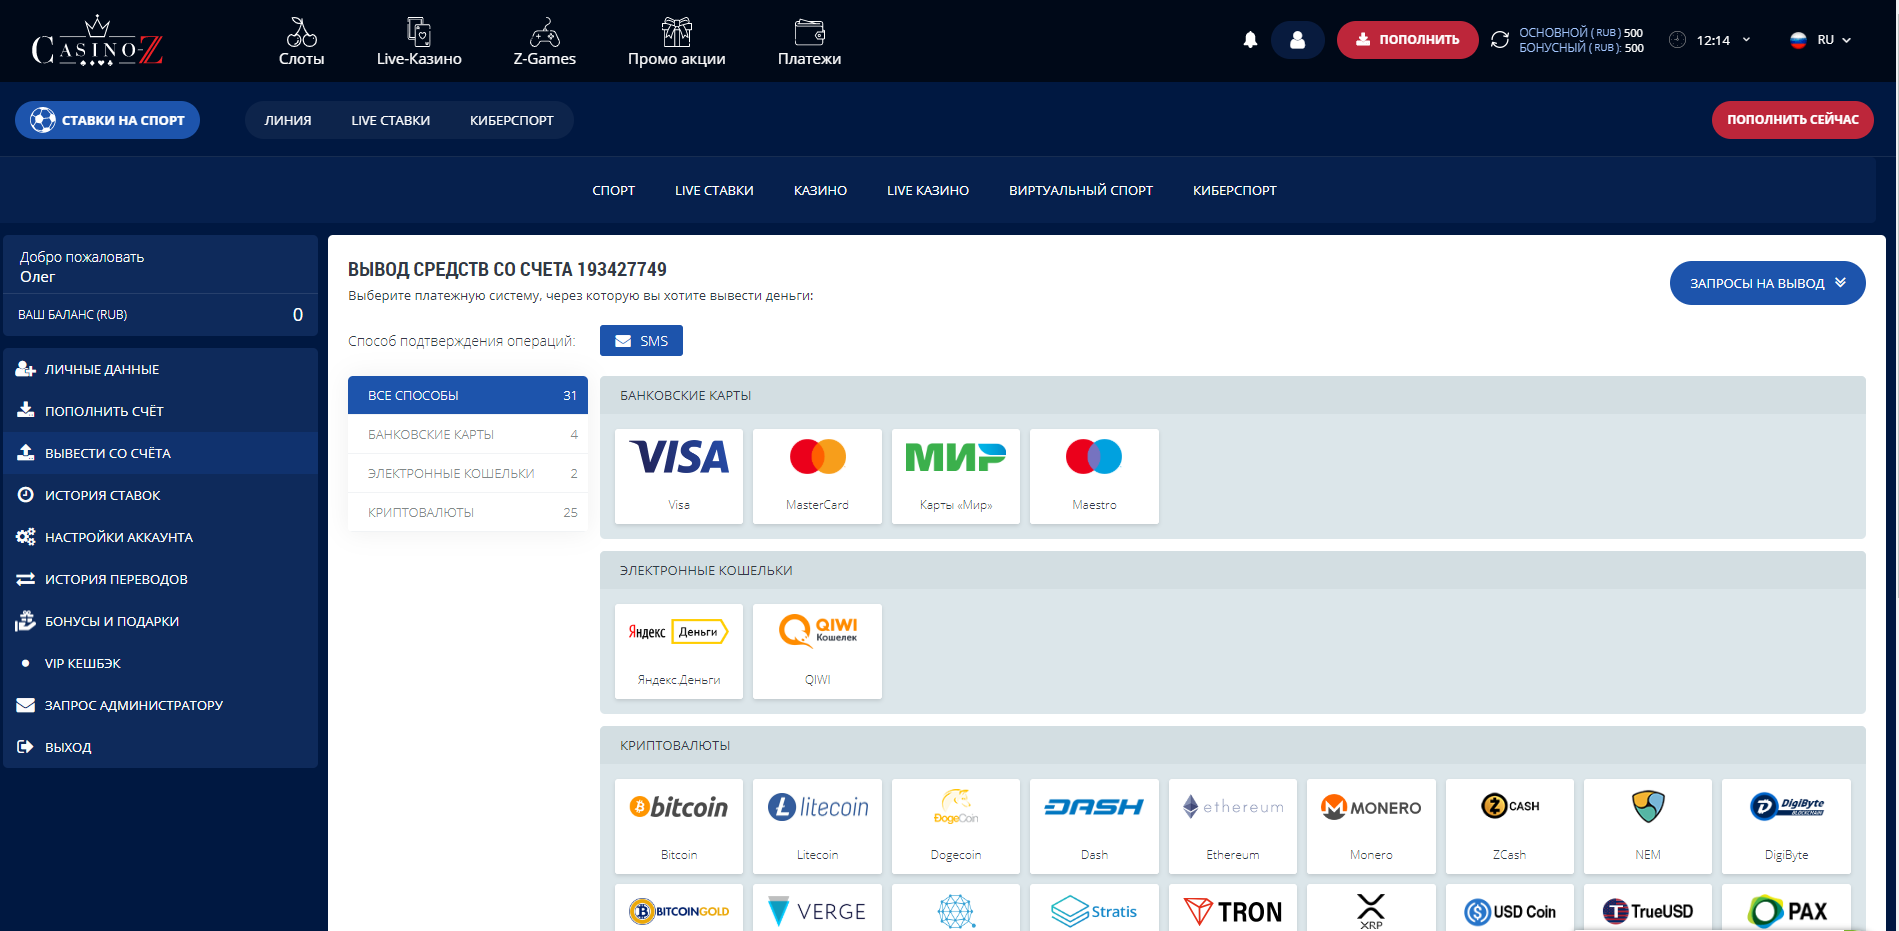
Task: Select XRP withdrawal option
Action: click(x=1371, y=908)
